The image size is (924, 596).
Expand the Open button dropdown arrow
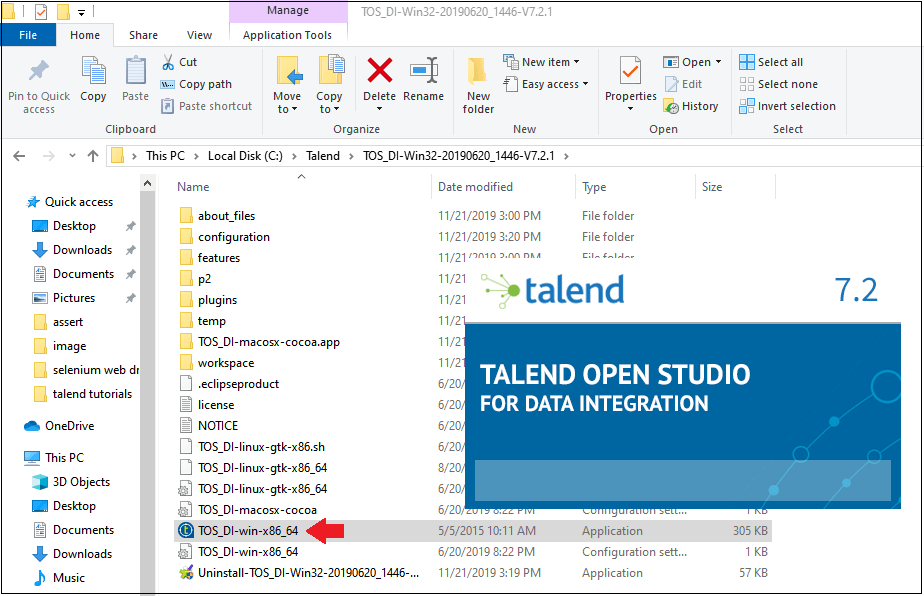click(718, 62)
